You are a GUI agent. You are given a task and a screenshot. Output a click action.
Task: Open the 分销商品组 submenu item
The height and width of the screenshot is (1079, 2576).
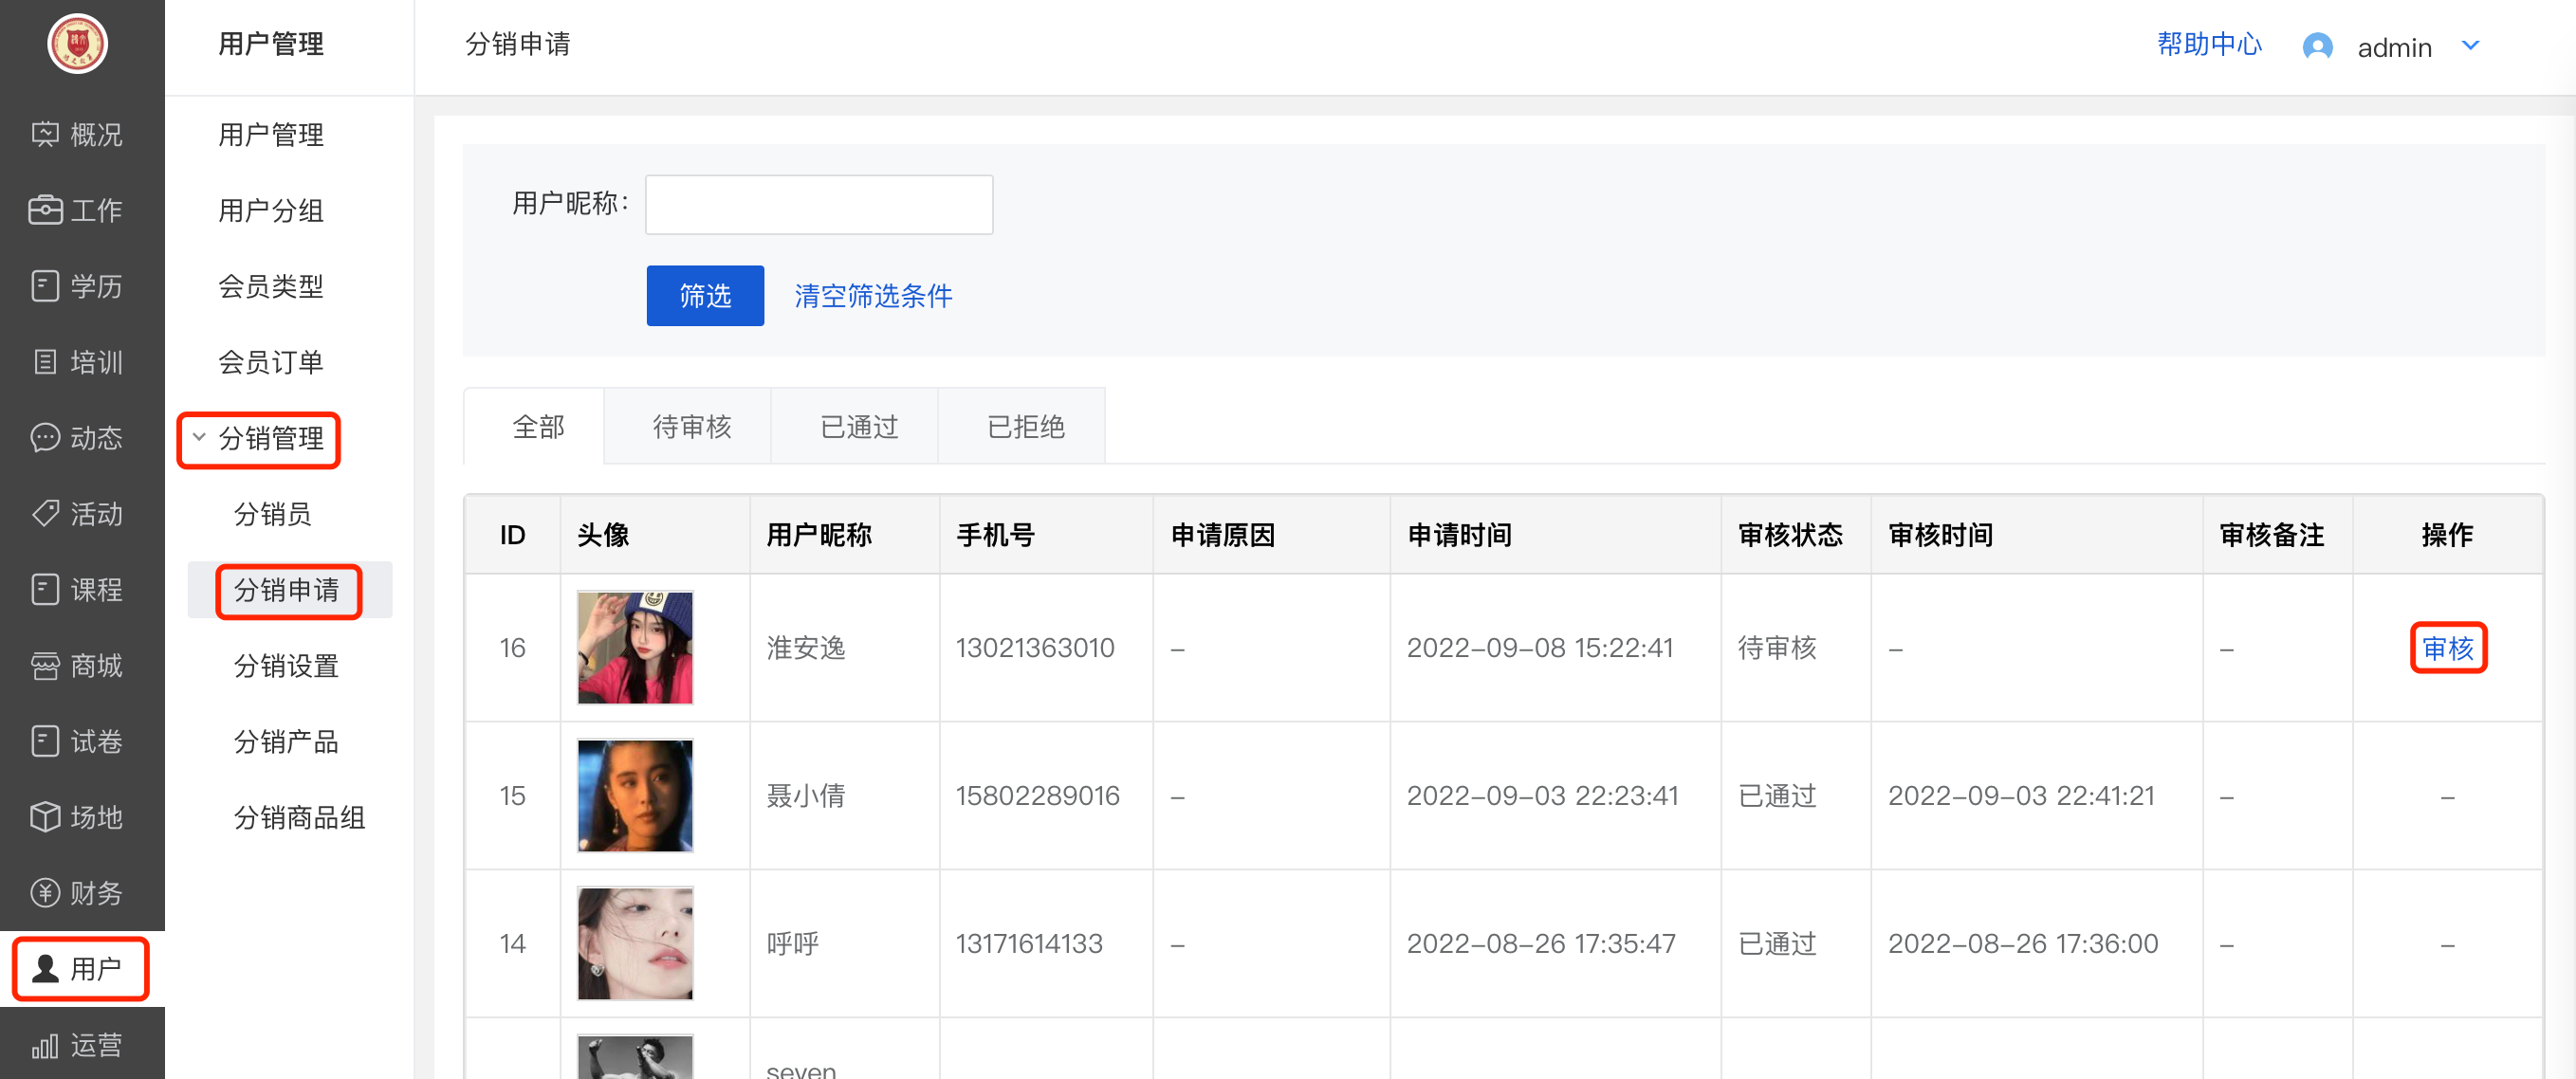(x=300, y=818)
